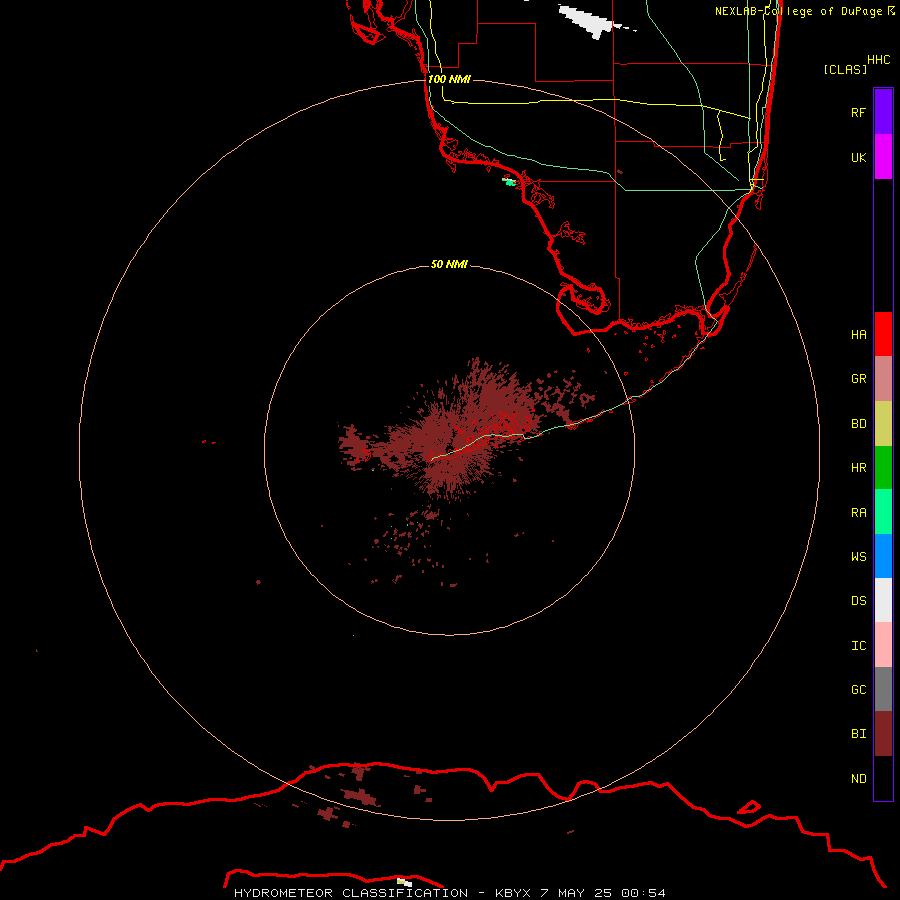900x900 pixels.
Task: Click the HR green legend swatch
Action: 883,468
